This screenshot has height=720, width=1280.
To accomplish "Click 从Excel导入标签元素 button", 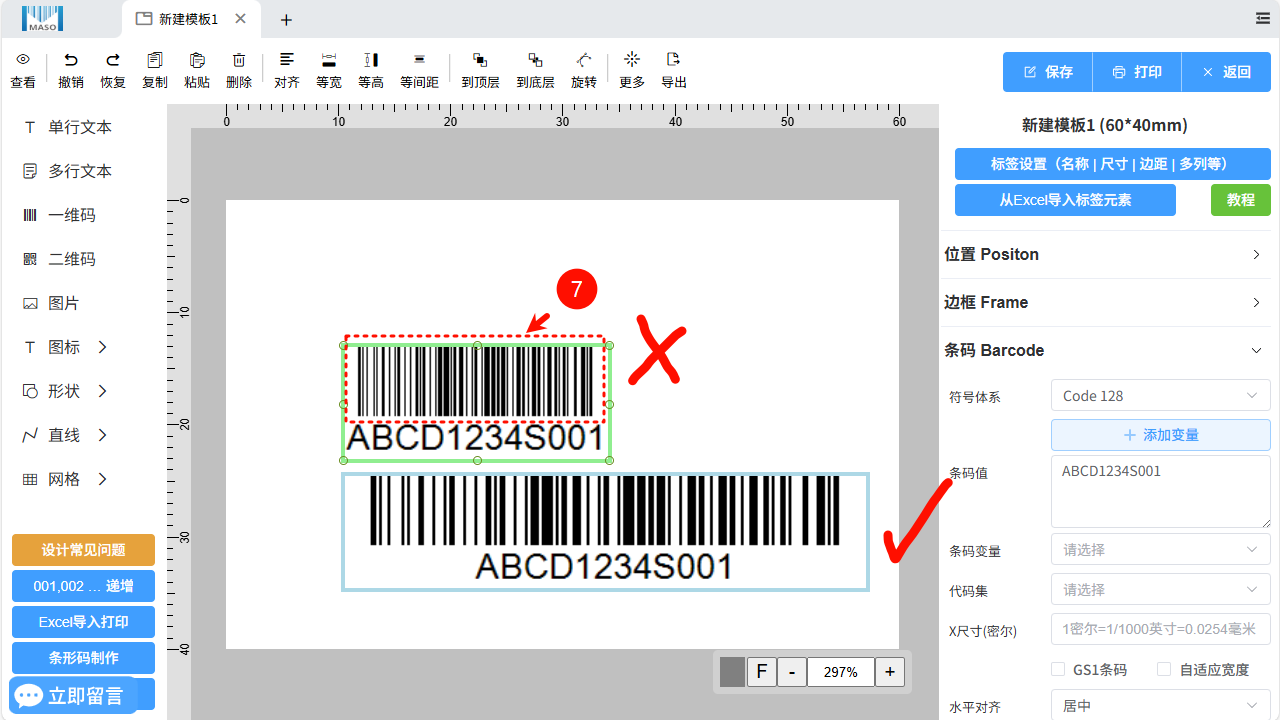I will (1065, 200).
